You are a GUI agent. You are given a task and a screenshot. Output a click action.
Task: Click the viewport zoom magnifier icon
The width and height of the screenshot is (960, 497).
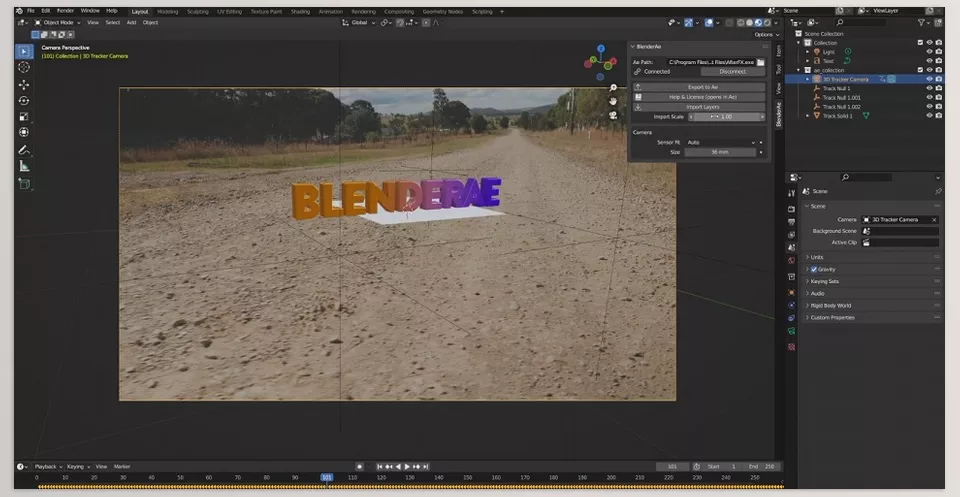coord(613,89)
